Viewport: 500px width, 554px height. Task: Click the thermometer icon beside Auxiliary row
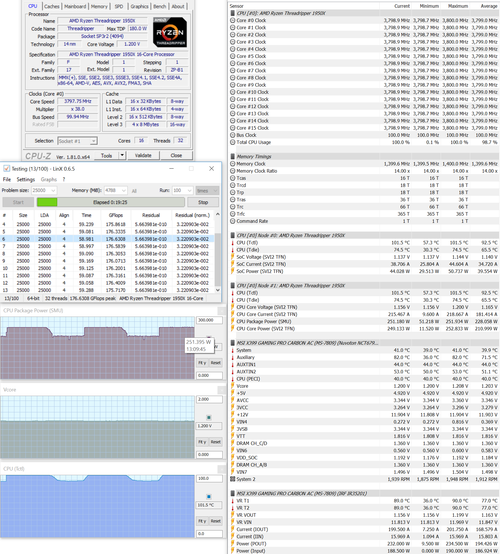click(x=233, y=357)
